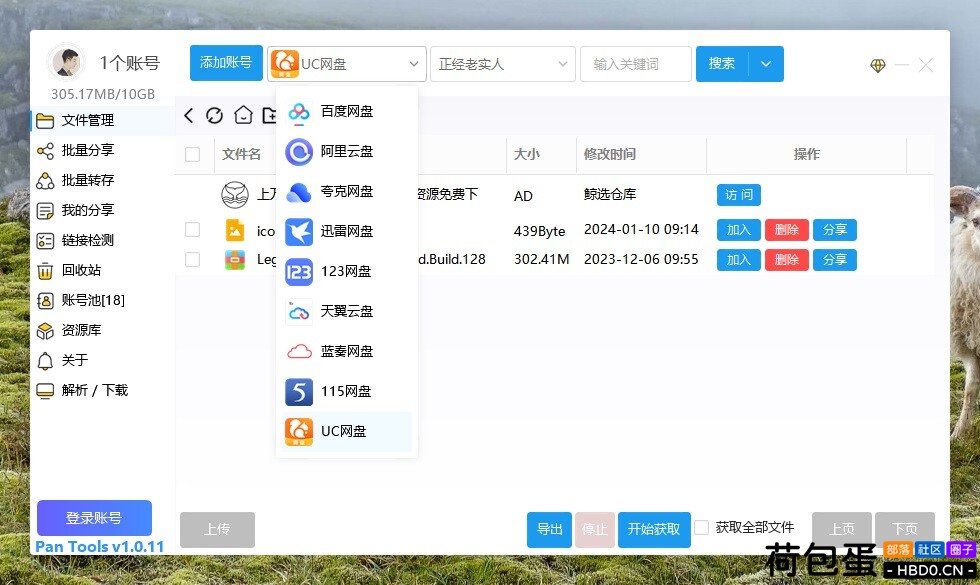Click the ico file image icon

click(x=235, y=230)
